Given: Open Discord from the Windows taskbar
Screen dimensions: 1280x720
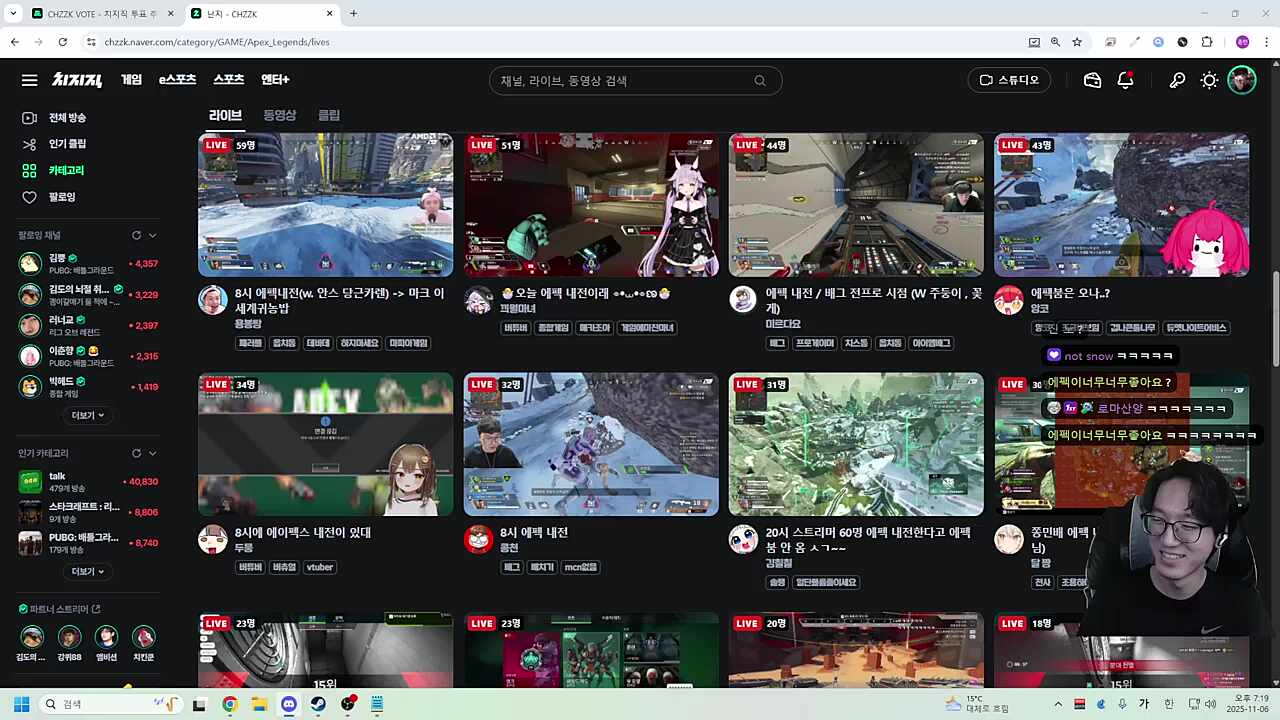Looking at the screenshot, I should pyautogui.click(x=289, y=704).
